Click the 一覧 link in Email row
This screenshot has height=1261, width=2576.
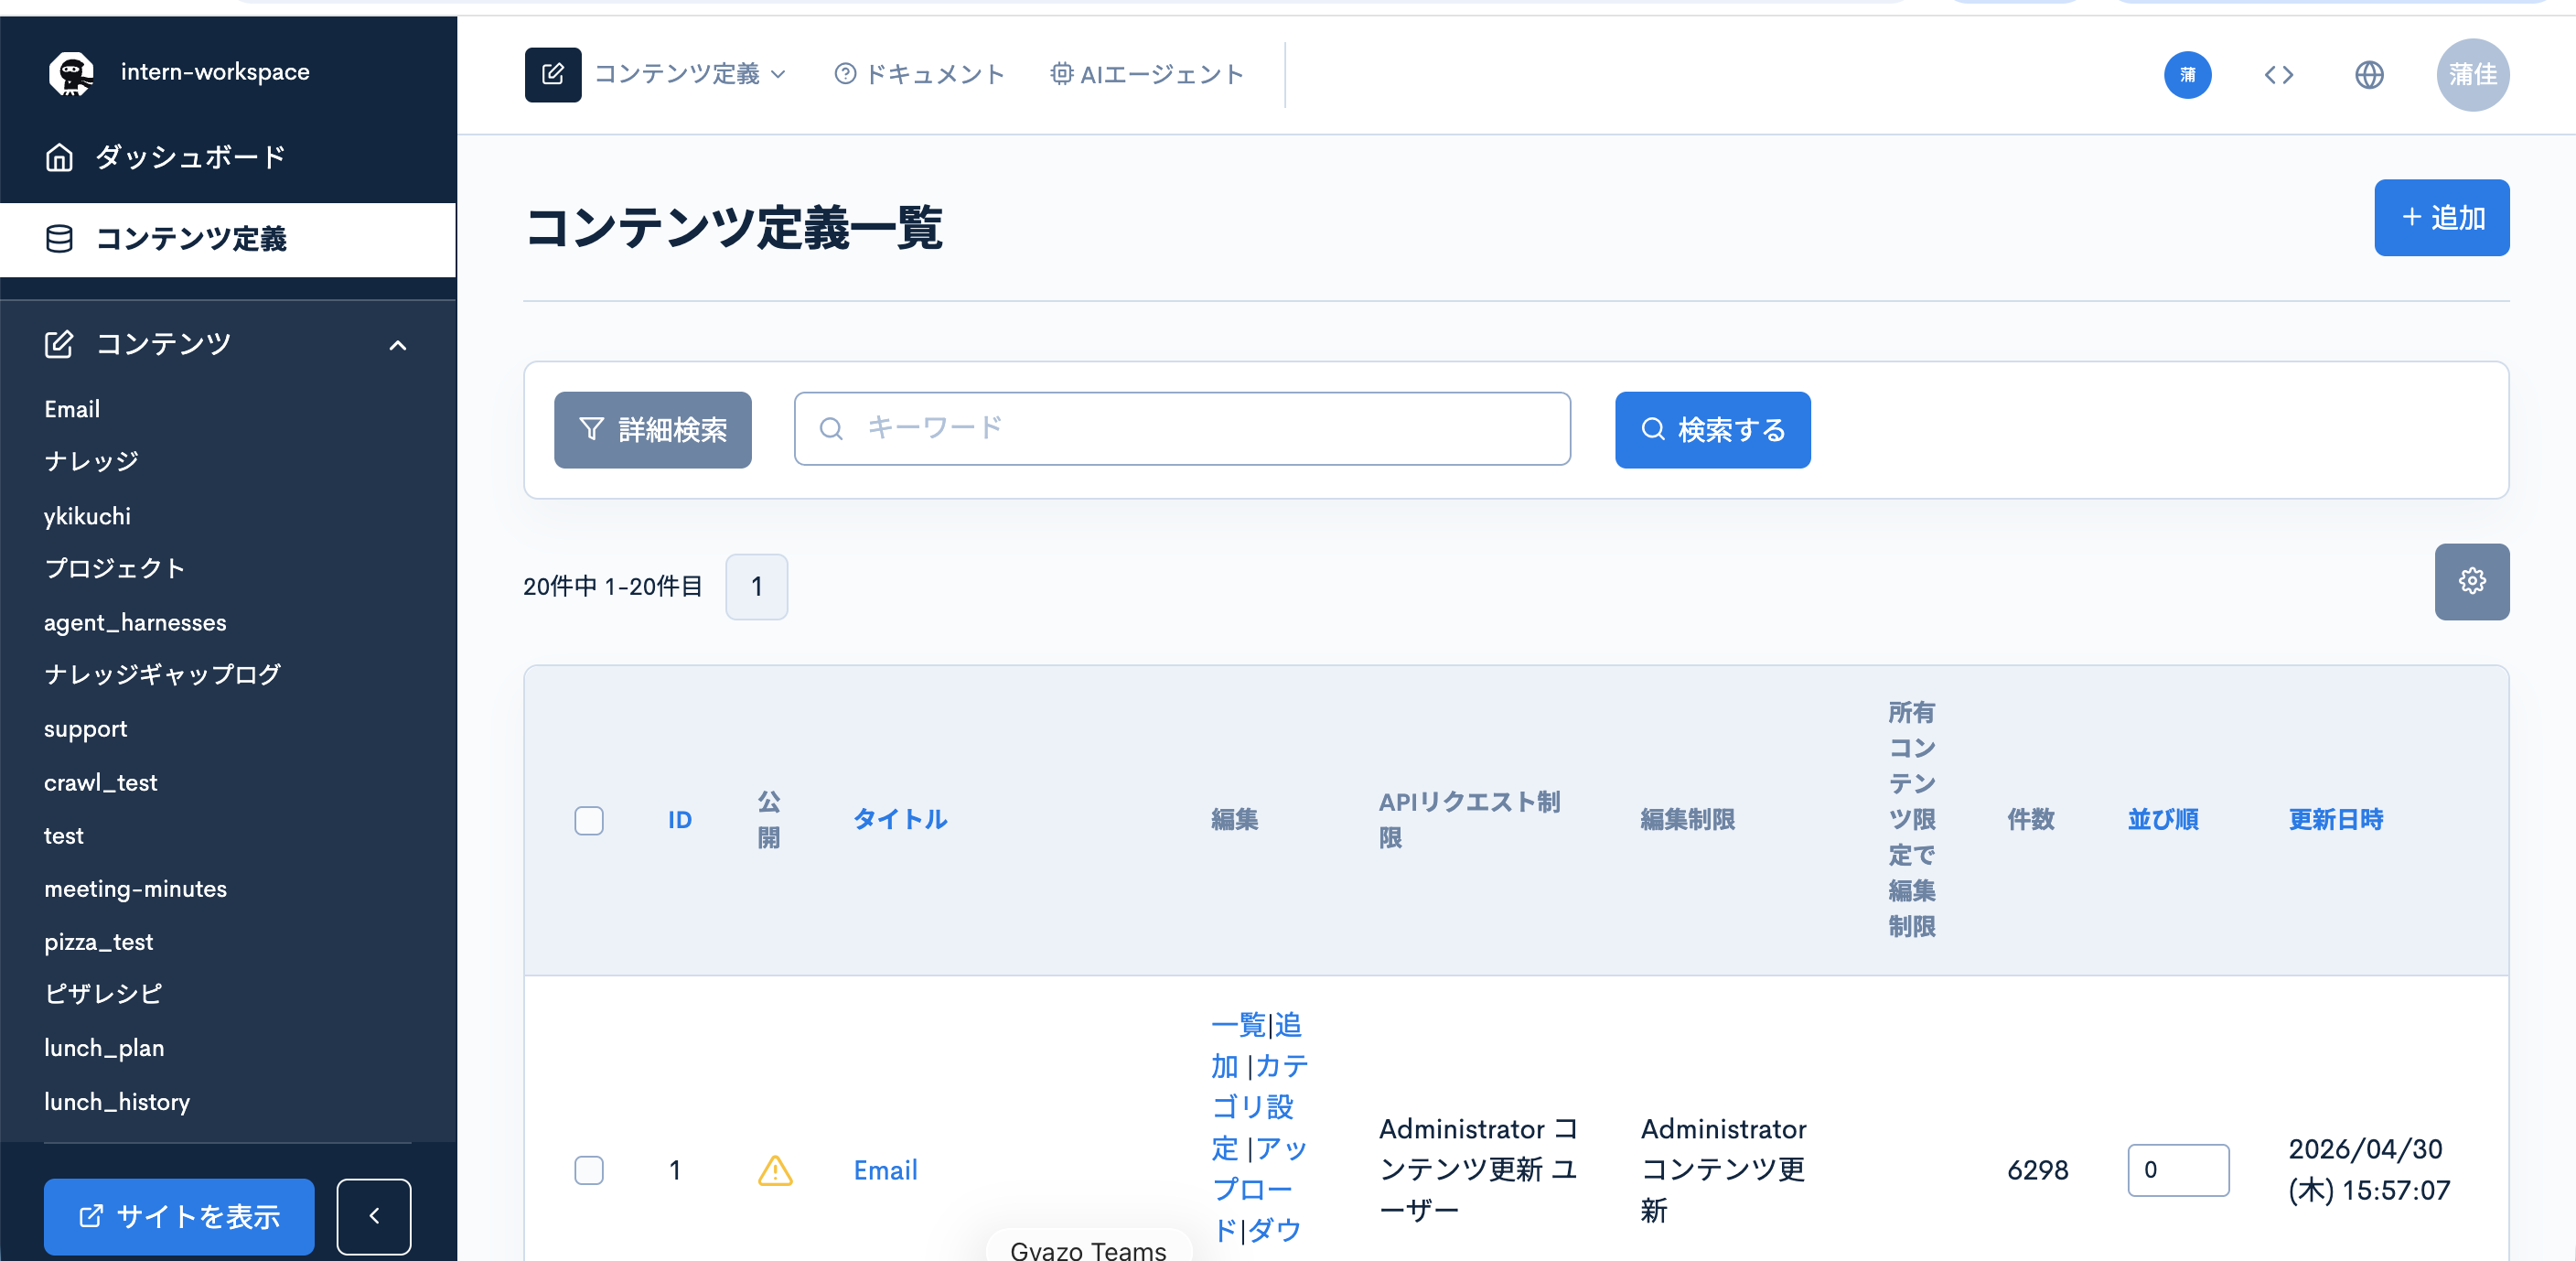1238,1025
